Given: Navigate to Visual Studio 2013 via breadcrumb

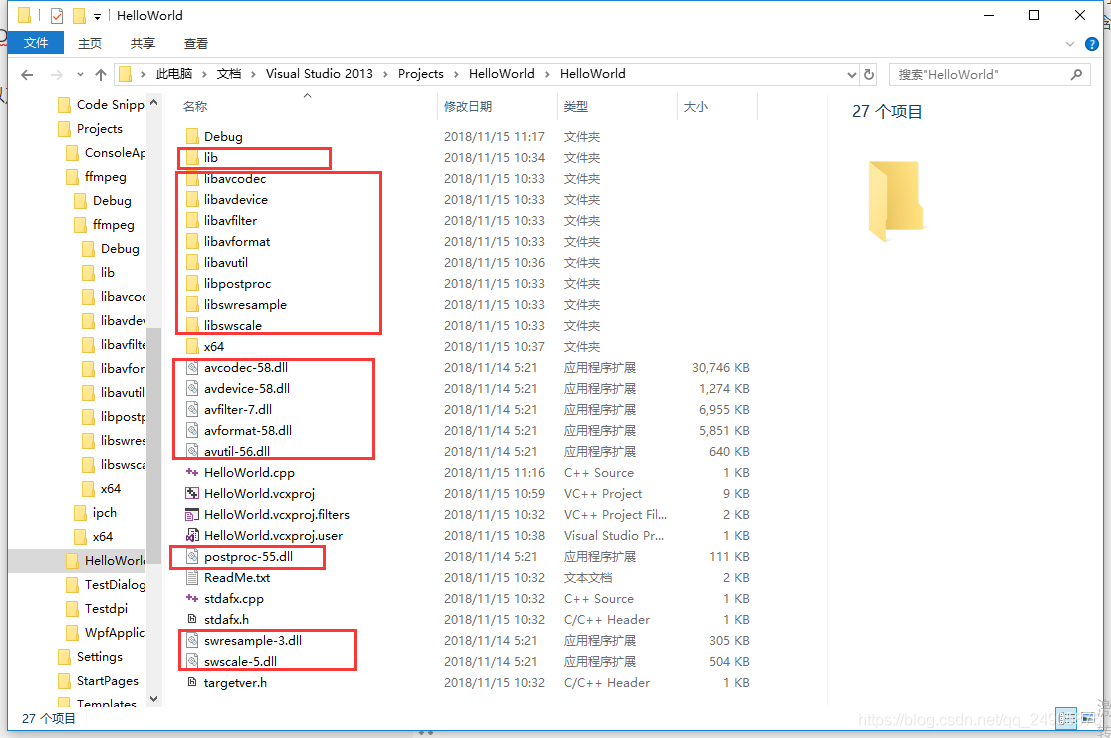Looking at the screenshot, I should pos(320,73).
